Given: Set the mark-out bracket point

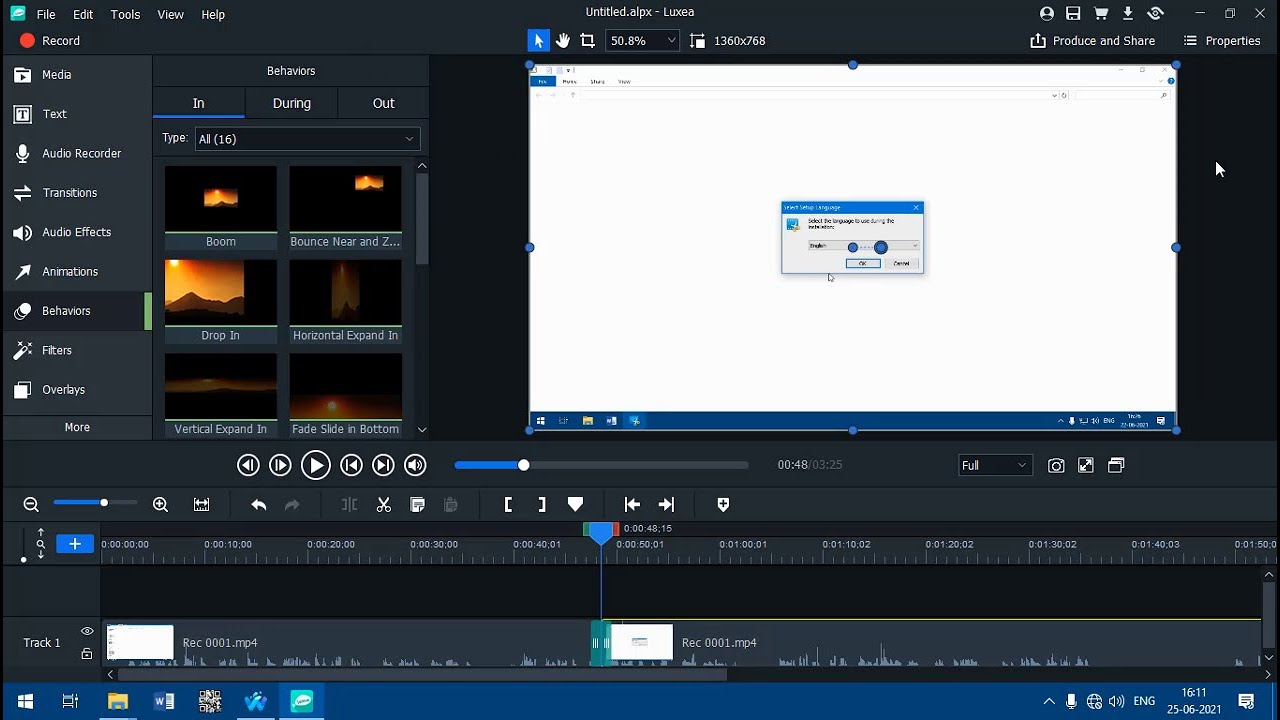Looking at the screenshot, I should click(541, 505).
